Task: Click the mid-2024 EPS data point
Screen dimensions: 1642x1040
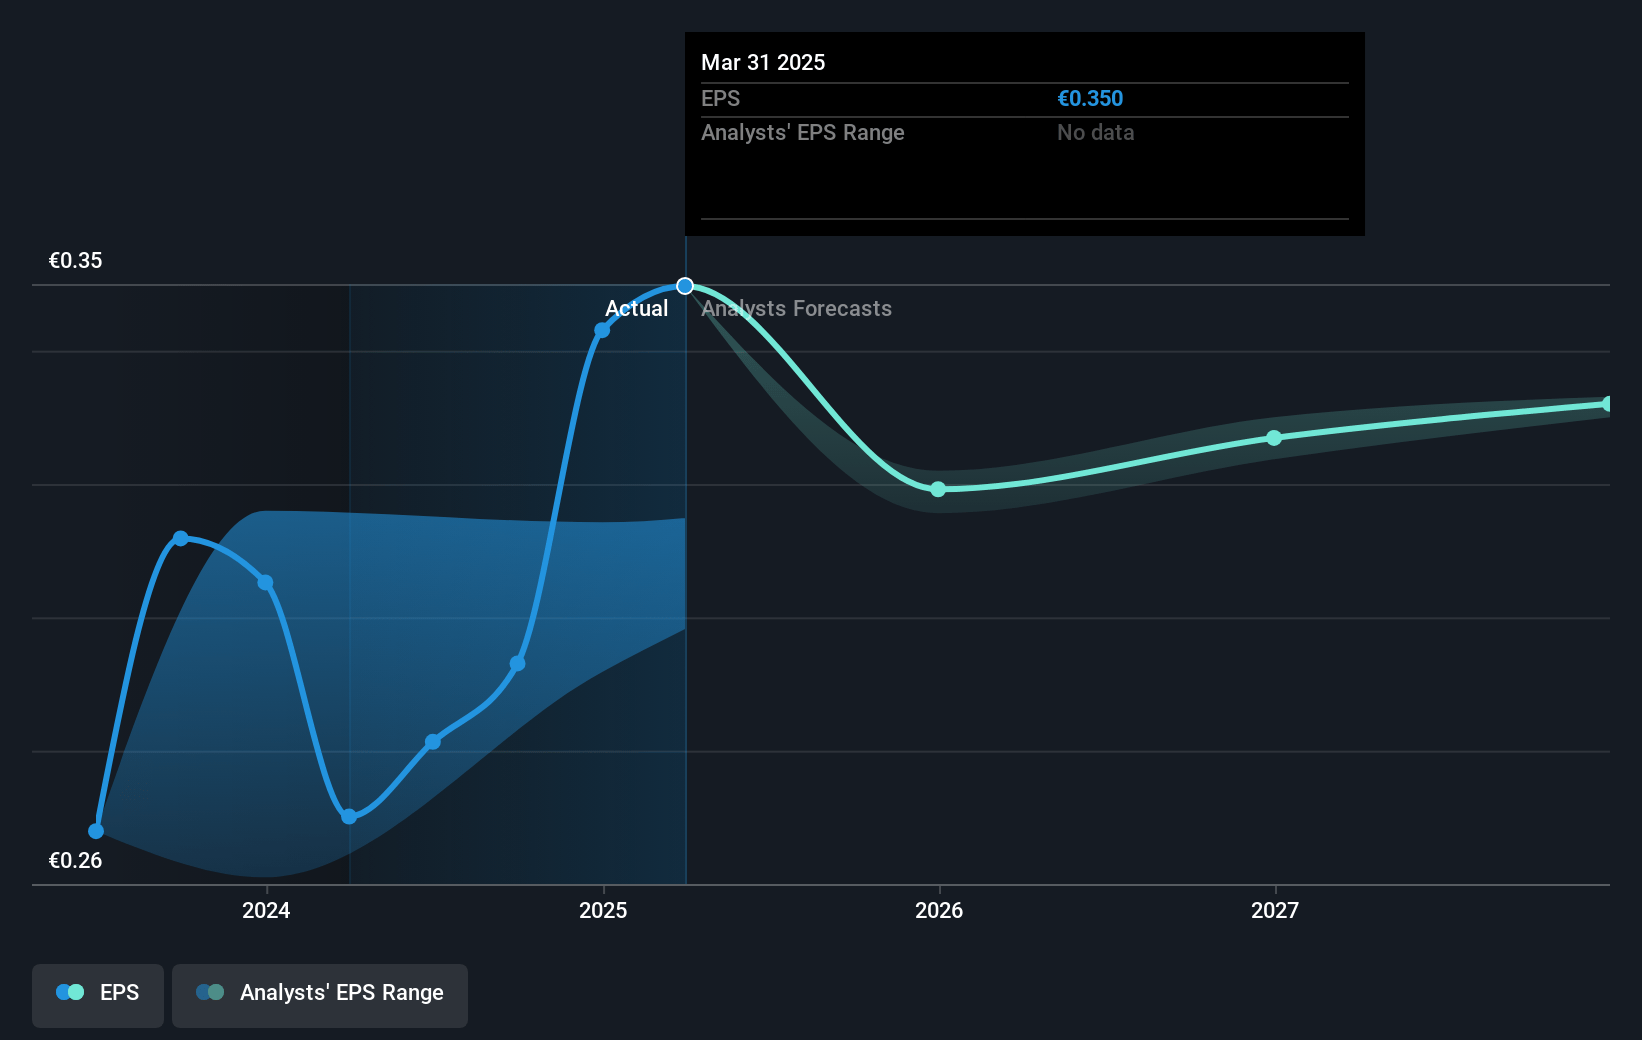Action: pyautogui.click(x=433, y=742)
